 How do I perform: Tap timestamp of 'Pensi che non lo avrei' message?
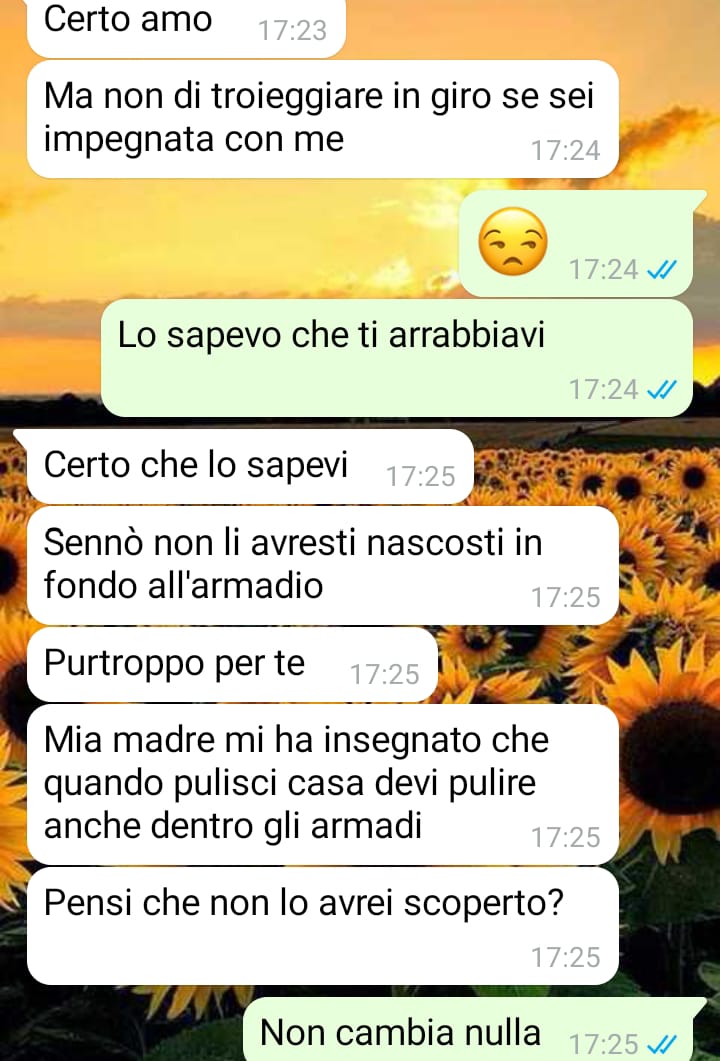[565, 957]
